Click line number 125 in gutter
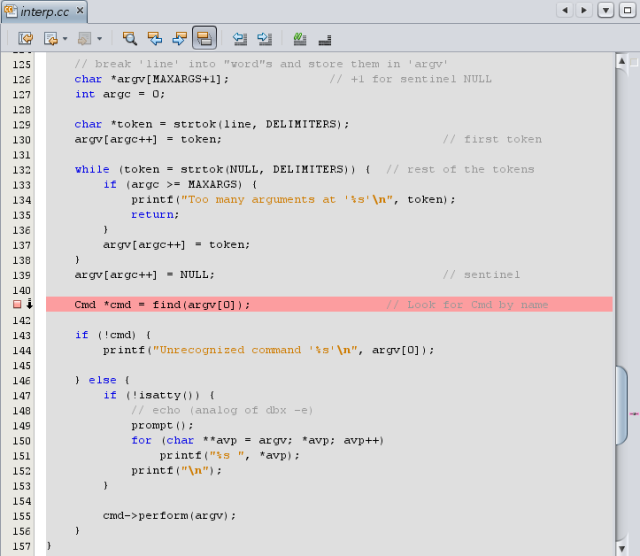This screenshot has height=556, width=640. [x=21, y=64]
